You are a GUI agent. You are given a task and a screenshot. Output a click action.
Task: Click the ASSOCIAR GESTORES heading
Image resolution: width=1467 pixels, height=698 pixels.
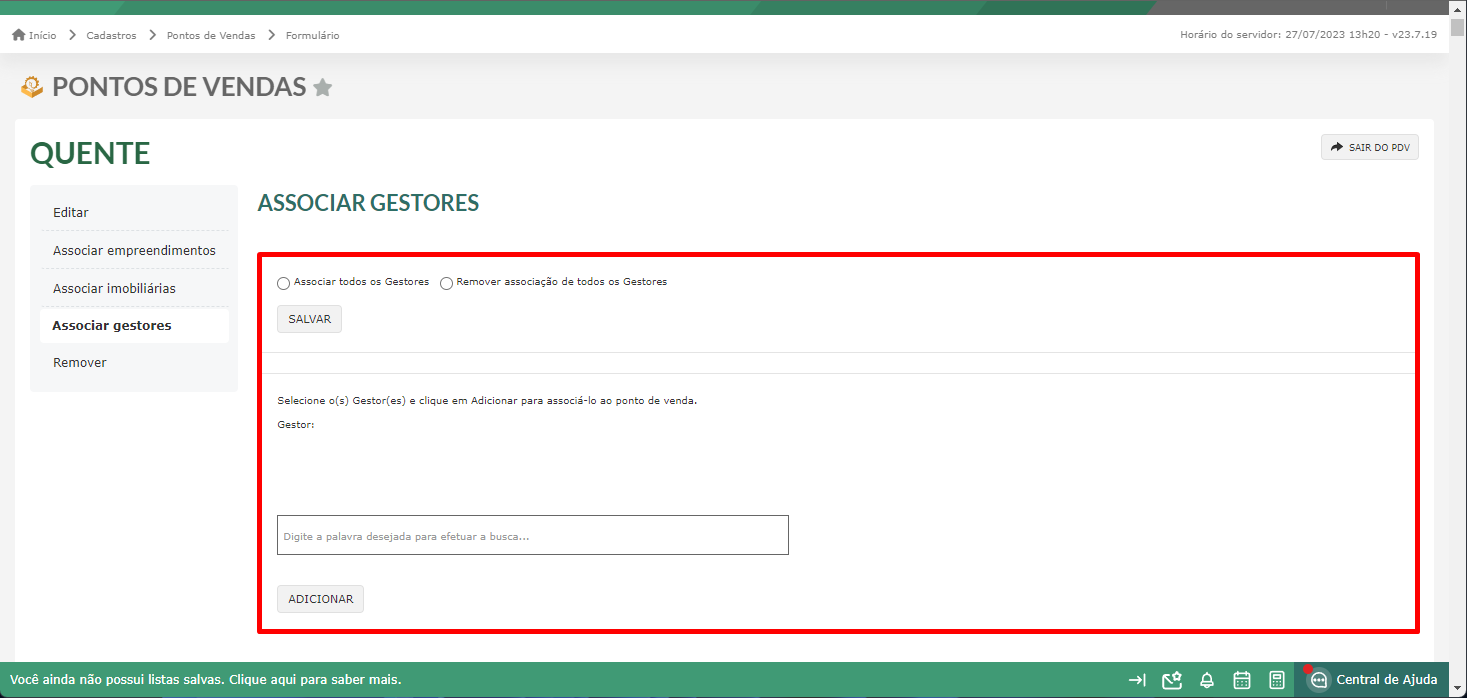click(x=368, y=203)
